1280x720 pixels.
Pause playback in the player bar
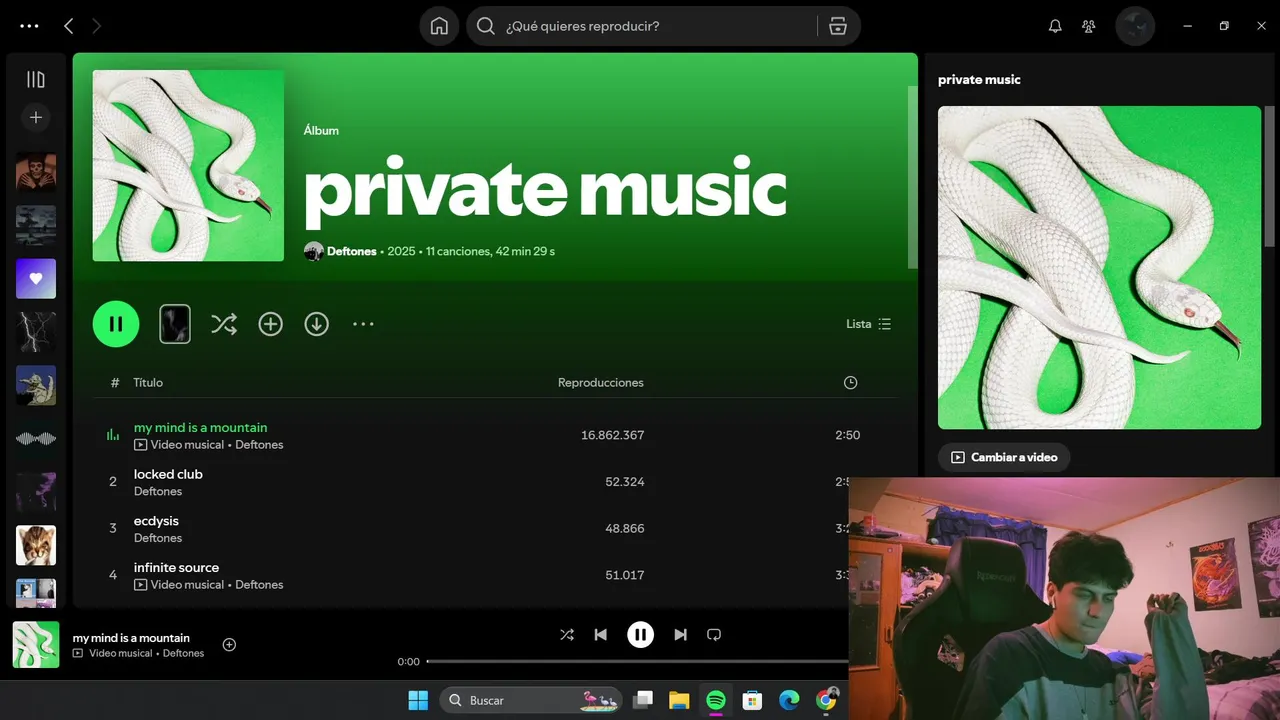click(640, 634)
